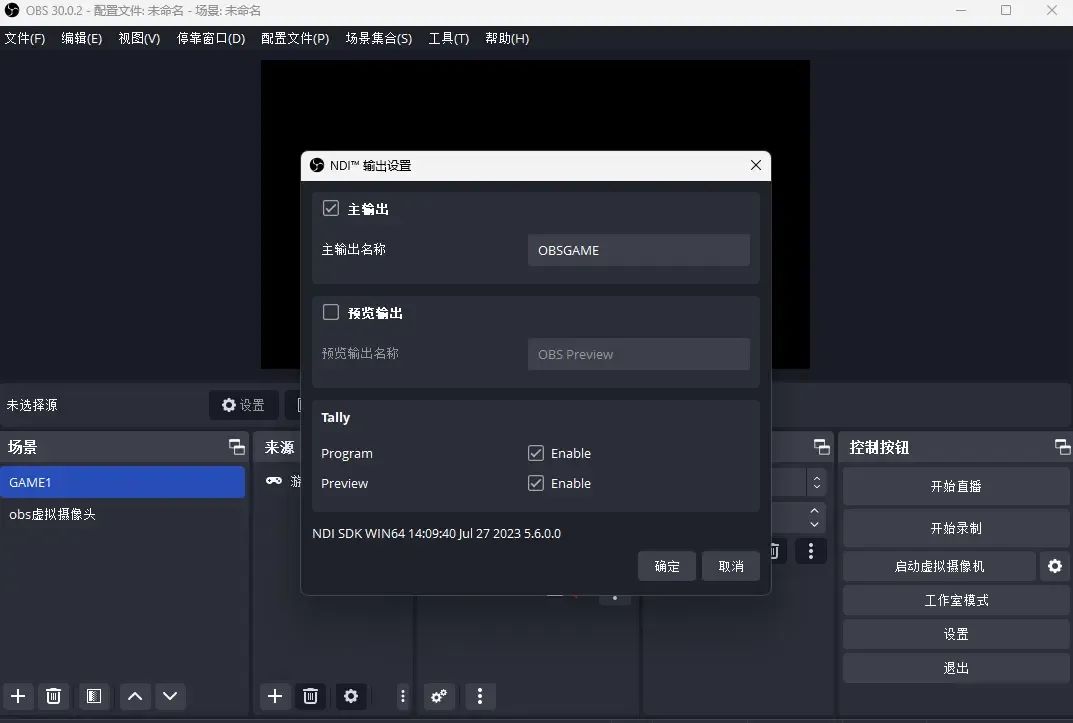1073x723 pixels.
Task: Enable the 预览输出 checkbox
Action: 331,312
